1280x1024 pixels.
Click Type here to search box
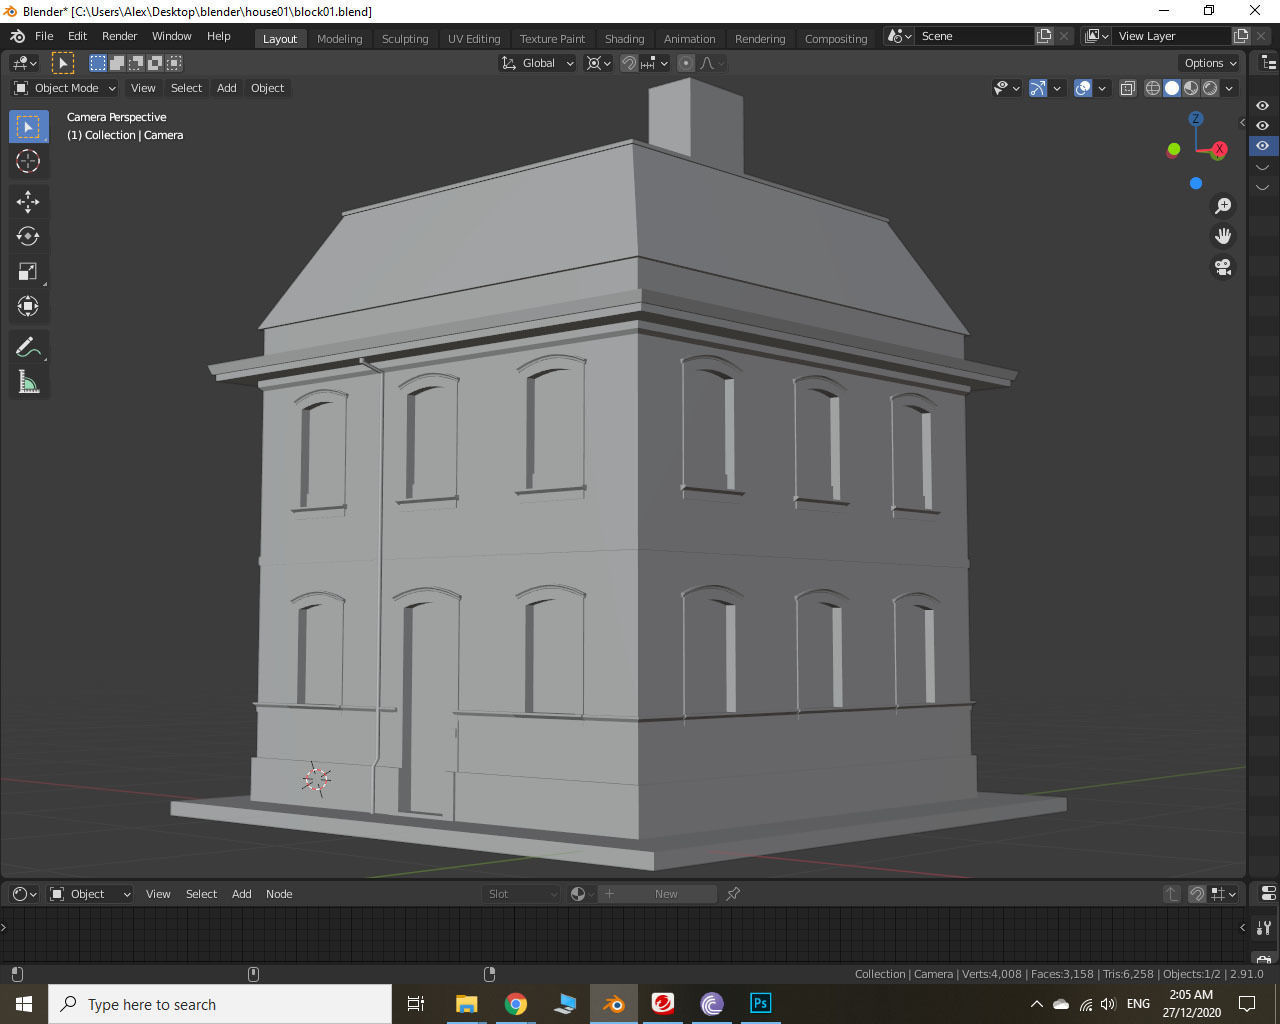220,1004
